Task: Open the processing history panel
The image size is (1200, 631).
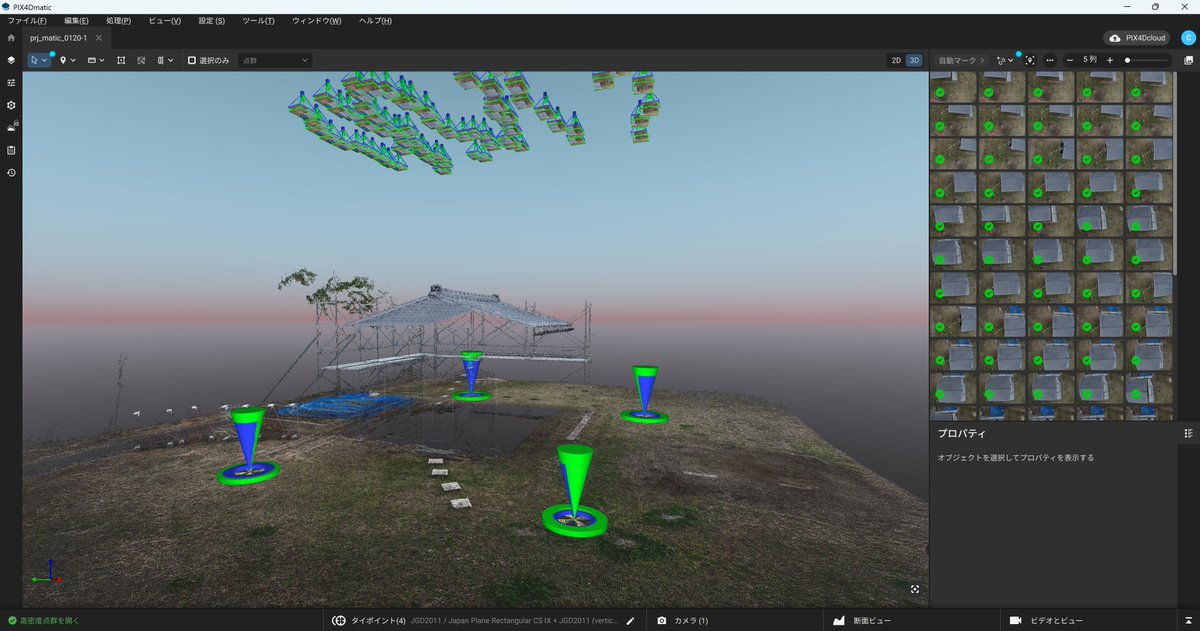Action: [x=10, y=173]
